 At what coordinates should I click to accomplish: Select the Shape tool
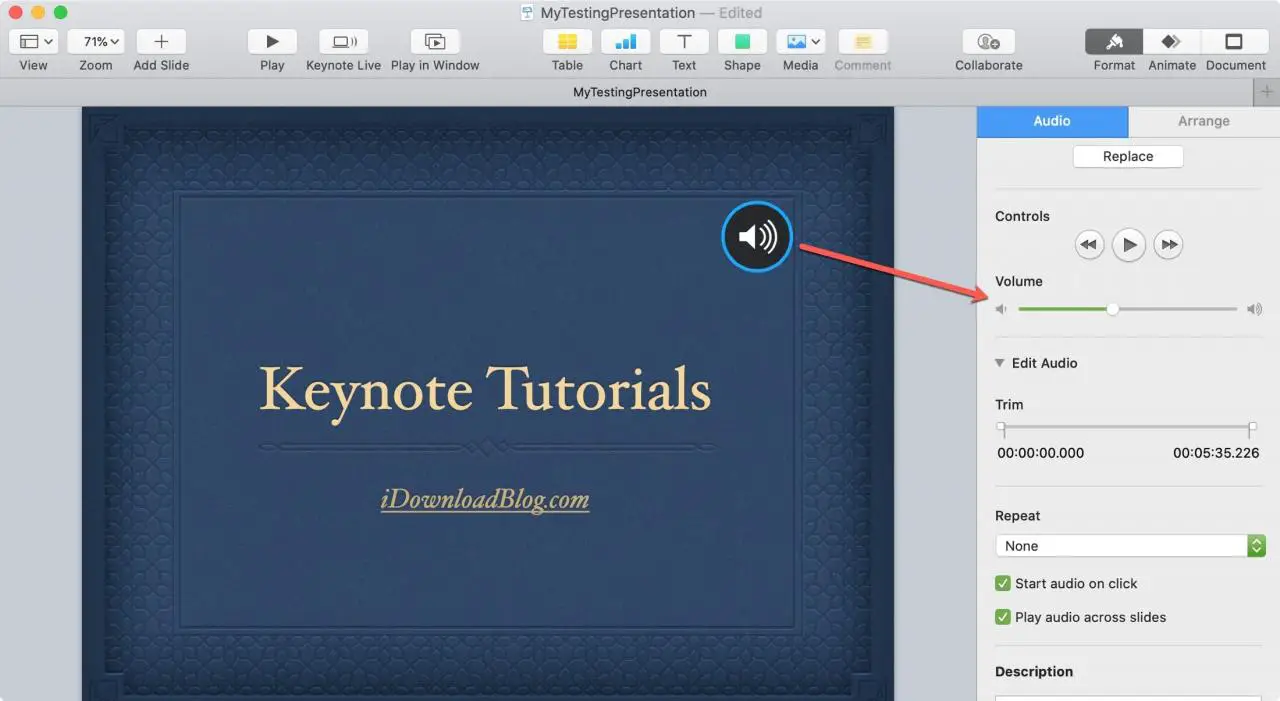click(742, 42)
